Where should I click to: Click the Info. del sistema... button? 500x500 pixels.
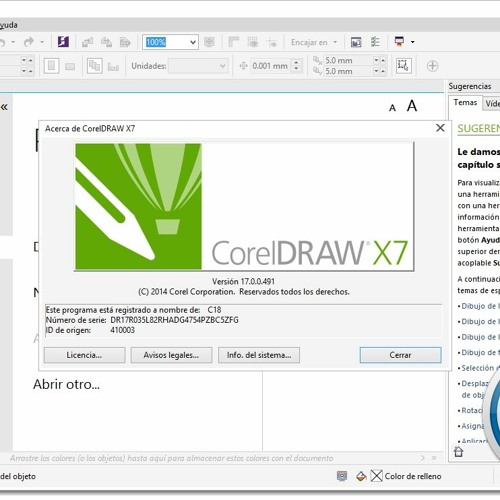click(259, 355)
